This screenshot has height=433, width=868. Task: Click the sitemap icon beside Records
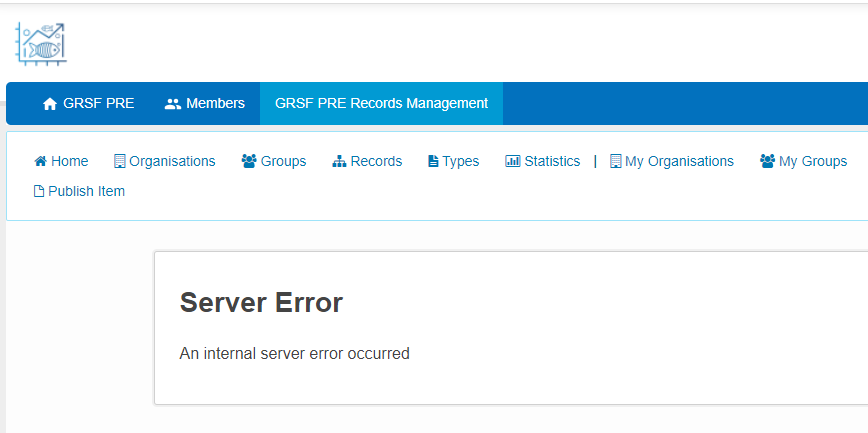pos(339,161)
